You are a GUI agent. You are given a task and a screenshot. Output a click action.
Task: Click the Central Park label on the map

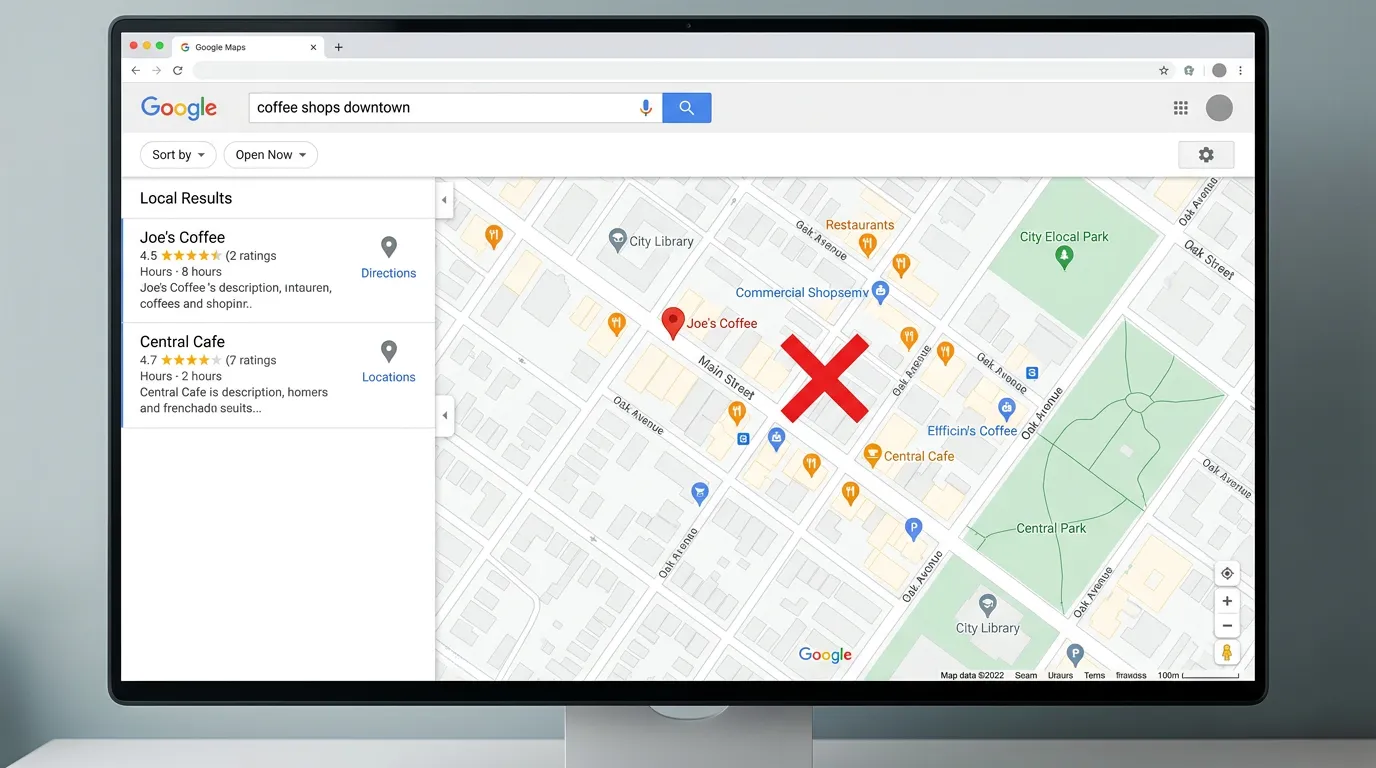(1051, 528)
